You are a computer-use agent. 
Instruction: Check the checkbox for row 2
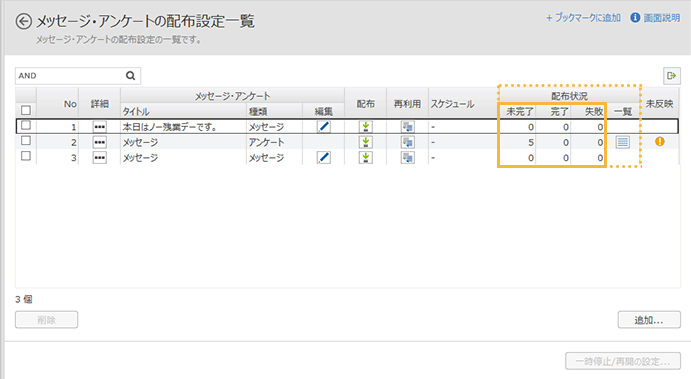coord(26,141)
